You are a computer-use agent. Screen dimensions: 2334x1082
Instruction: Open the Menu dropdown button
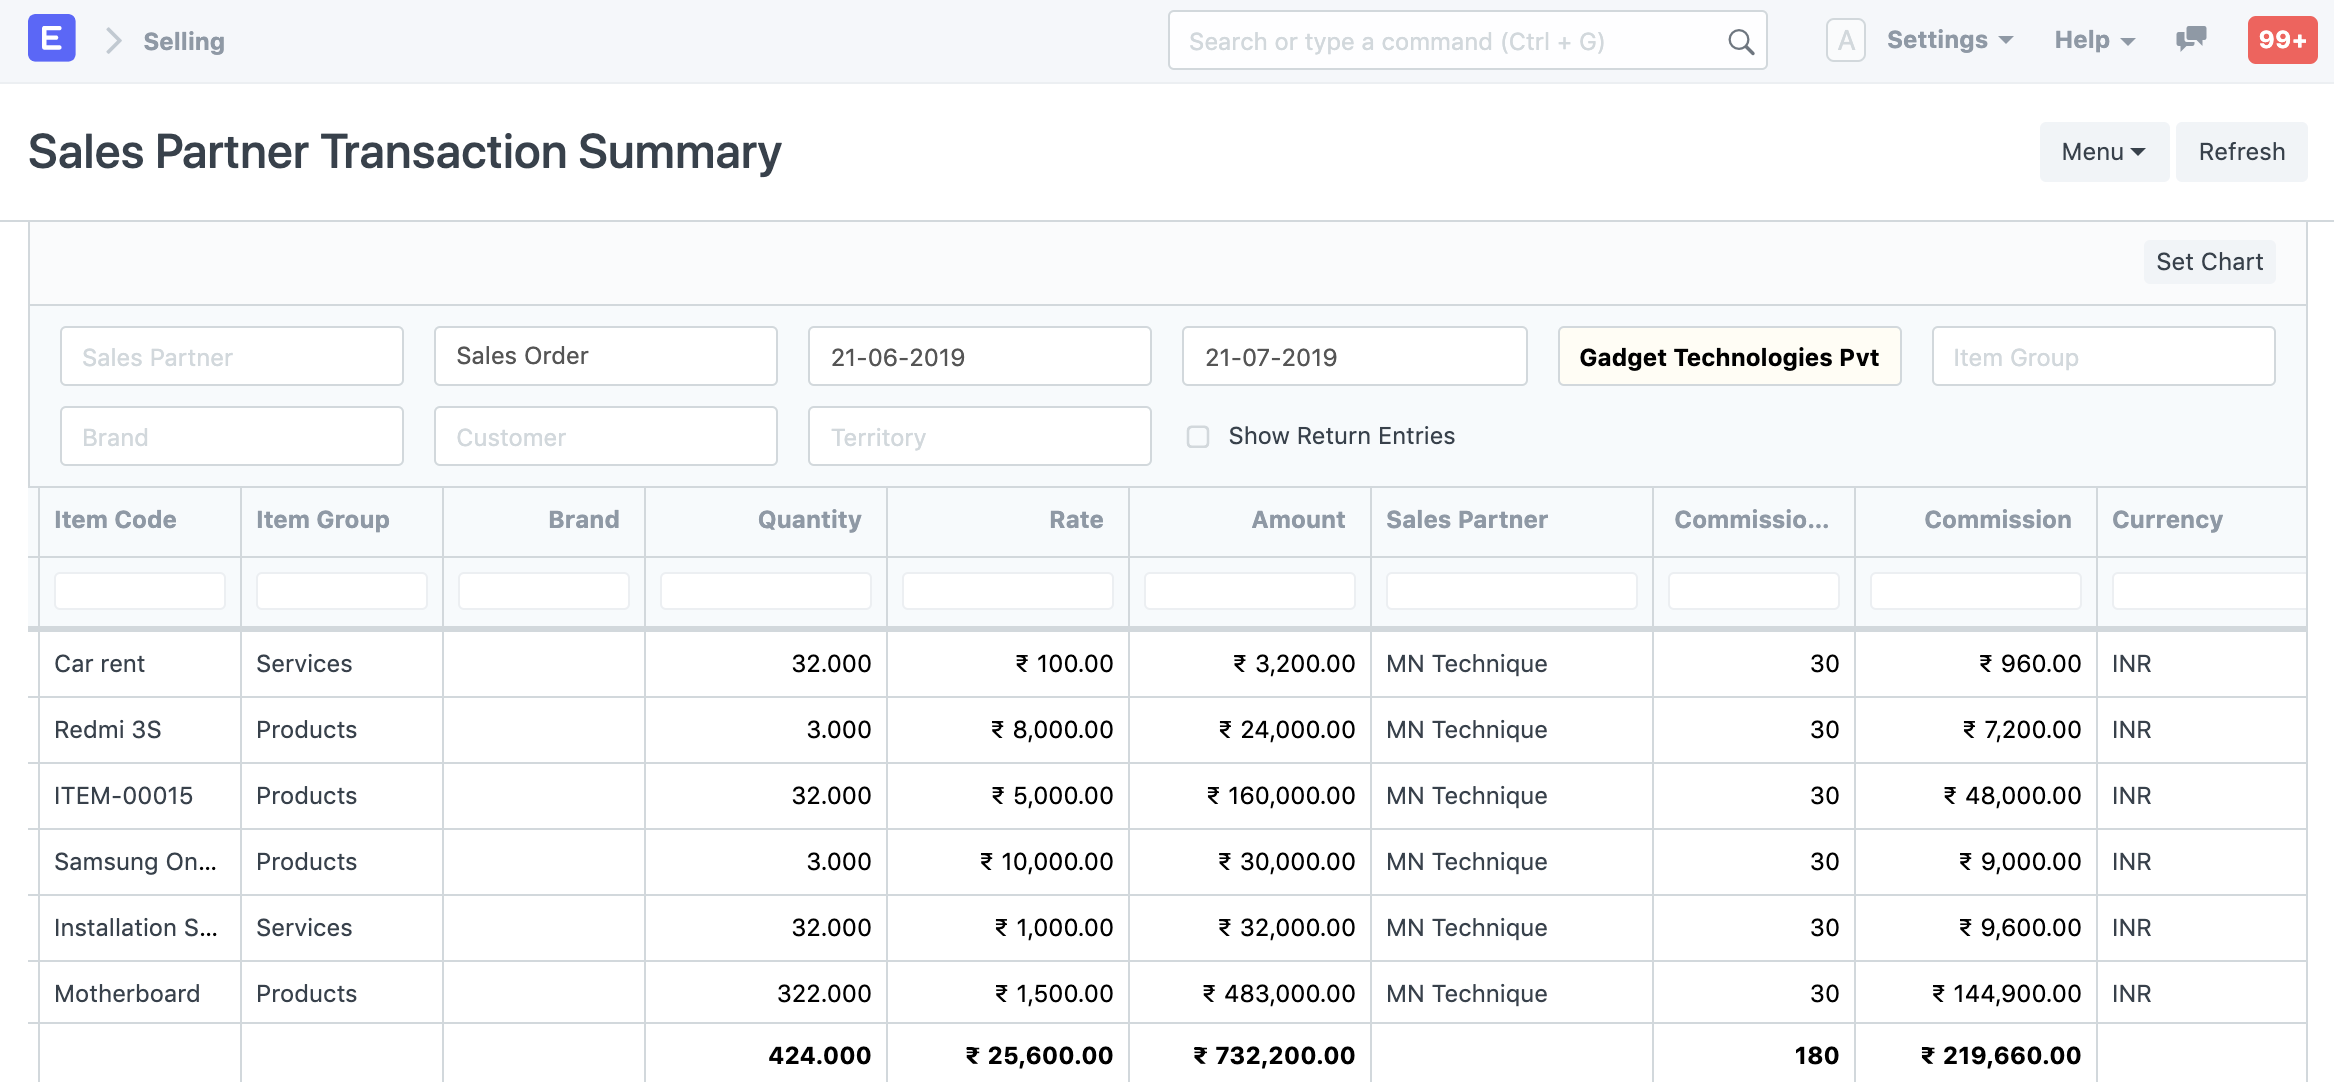coord(2103,152)
